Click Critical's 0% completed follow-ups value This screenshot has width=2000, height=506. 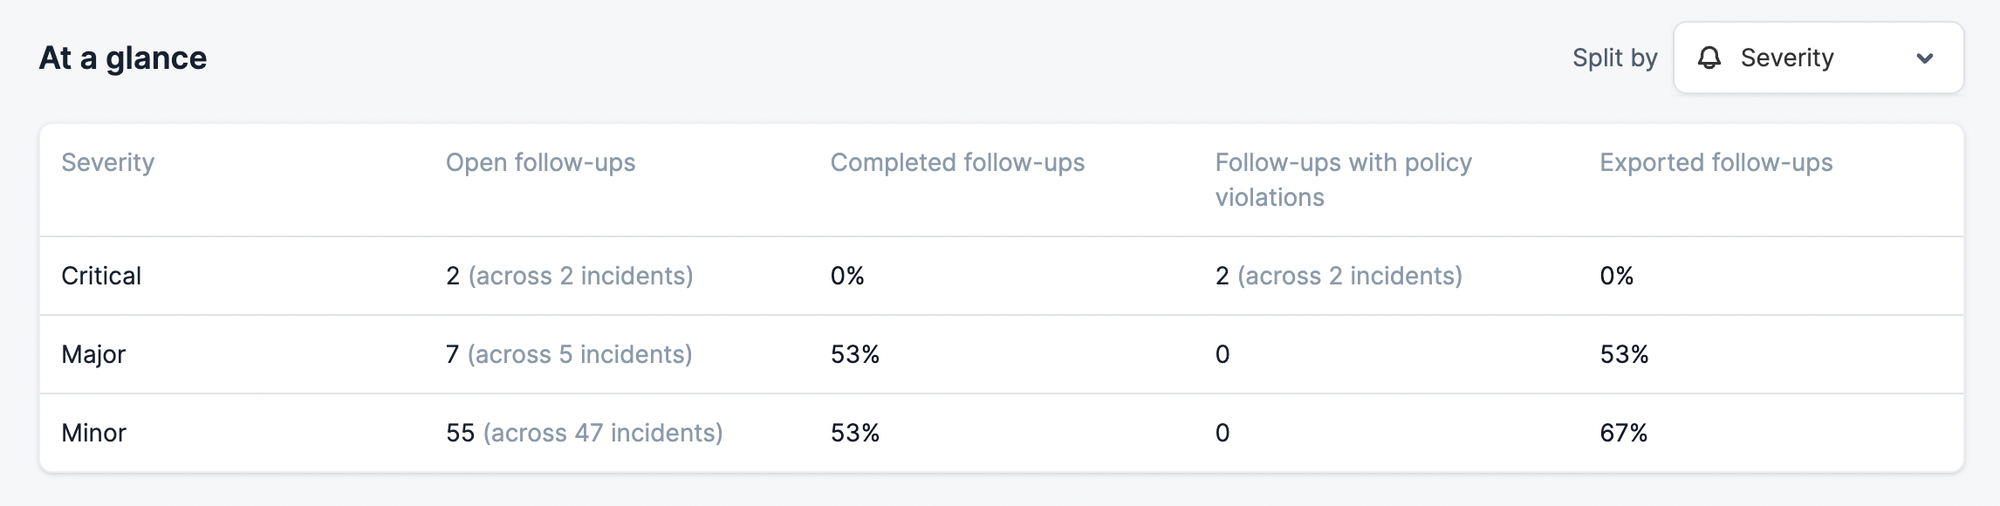pos(847,276)
